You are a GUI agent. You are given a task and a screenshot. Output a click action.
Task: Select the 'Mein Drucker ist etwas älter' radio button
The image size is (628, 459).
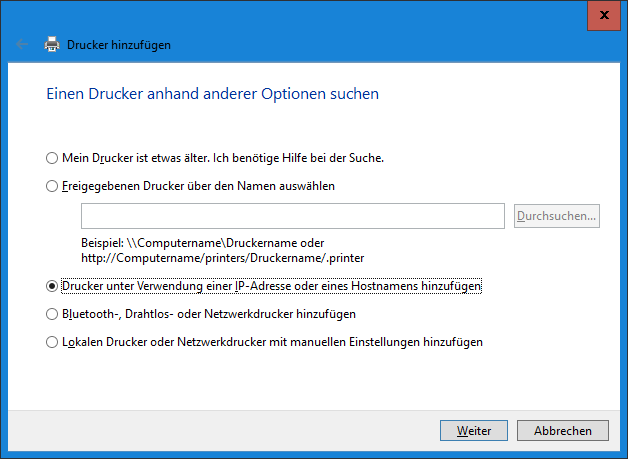[x=52, y=158]
